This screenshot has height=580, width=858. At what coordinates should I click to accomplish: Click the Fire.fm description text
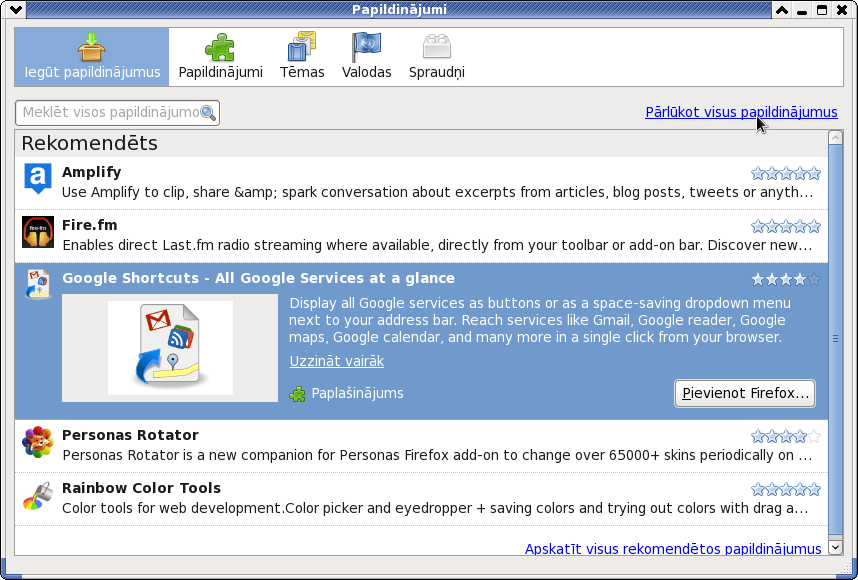[x=437, y=245]
